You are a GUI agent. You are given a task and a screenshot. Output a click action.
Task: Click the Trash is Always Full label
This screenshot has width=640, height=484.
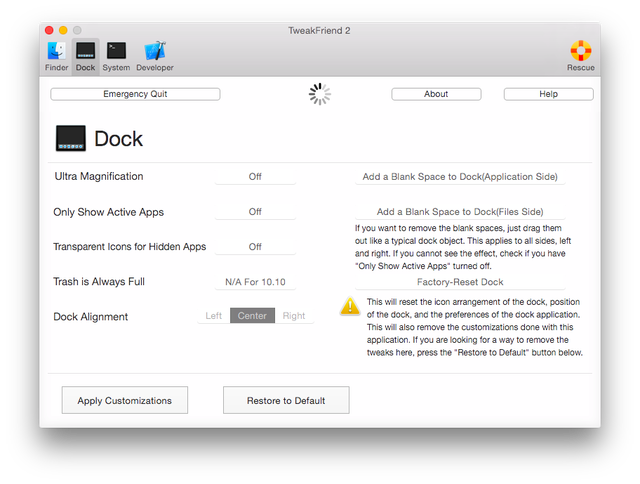tap(99, 282)
